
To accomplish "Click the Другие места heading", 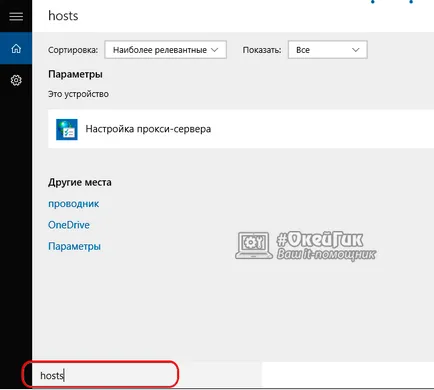I will tap(80, 182).
